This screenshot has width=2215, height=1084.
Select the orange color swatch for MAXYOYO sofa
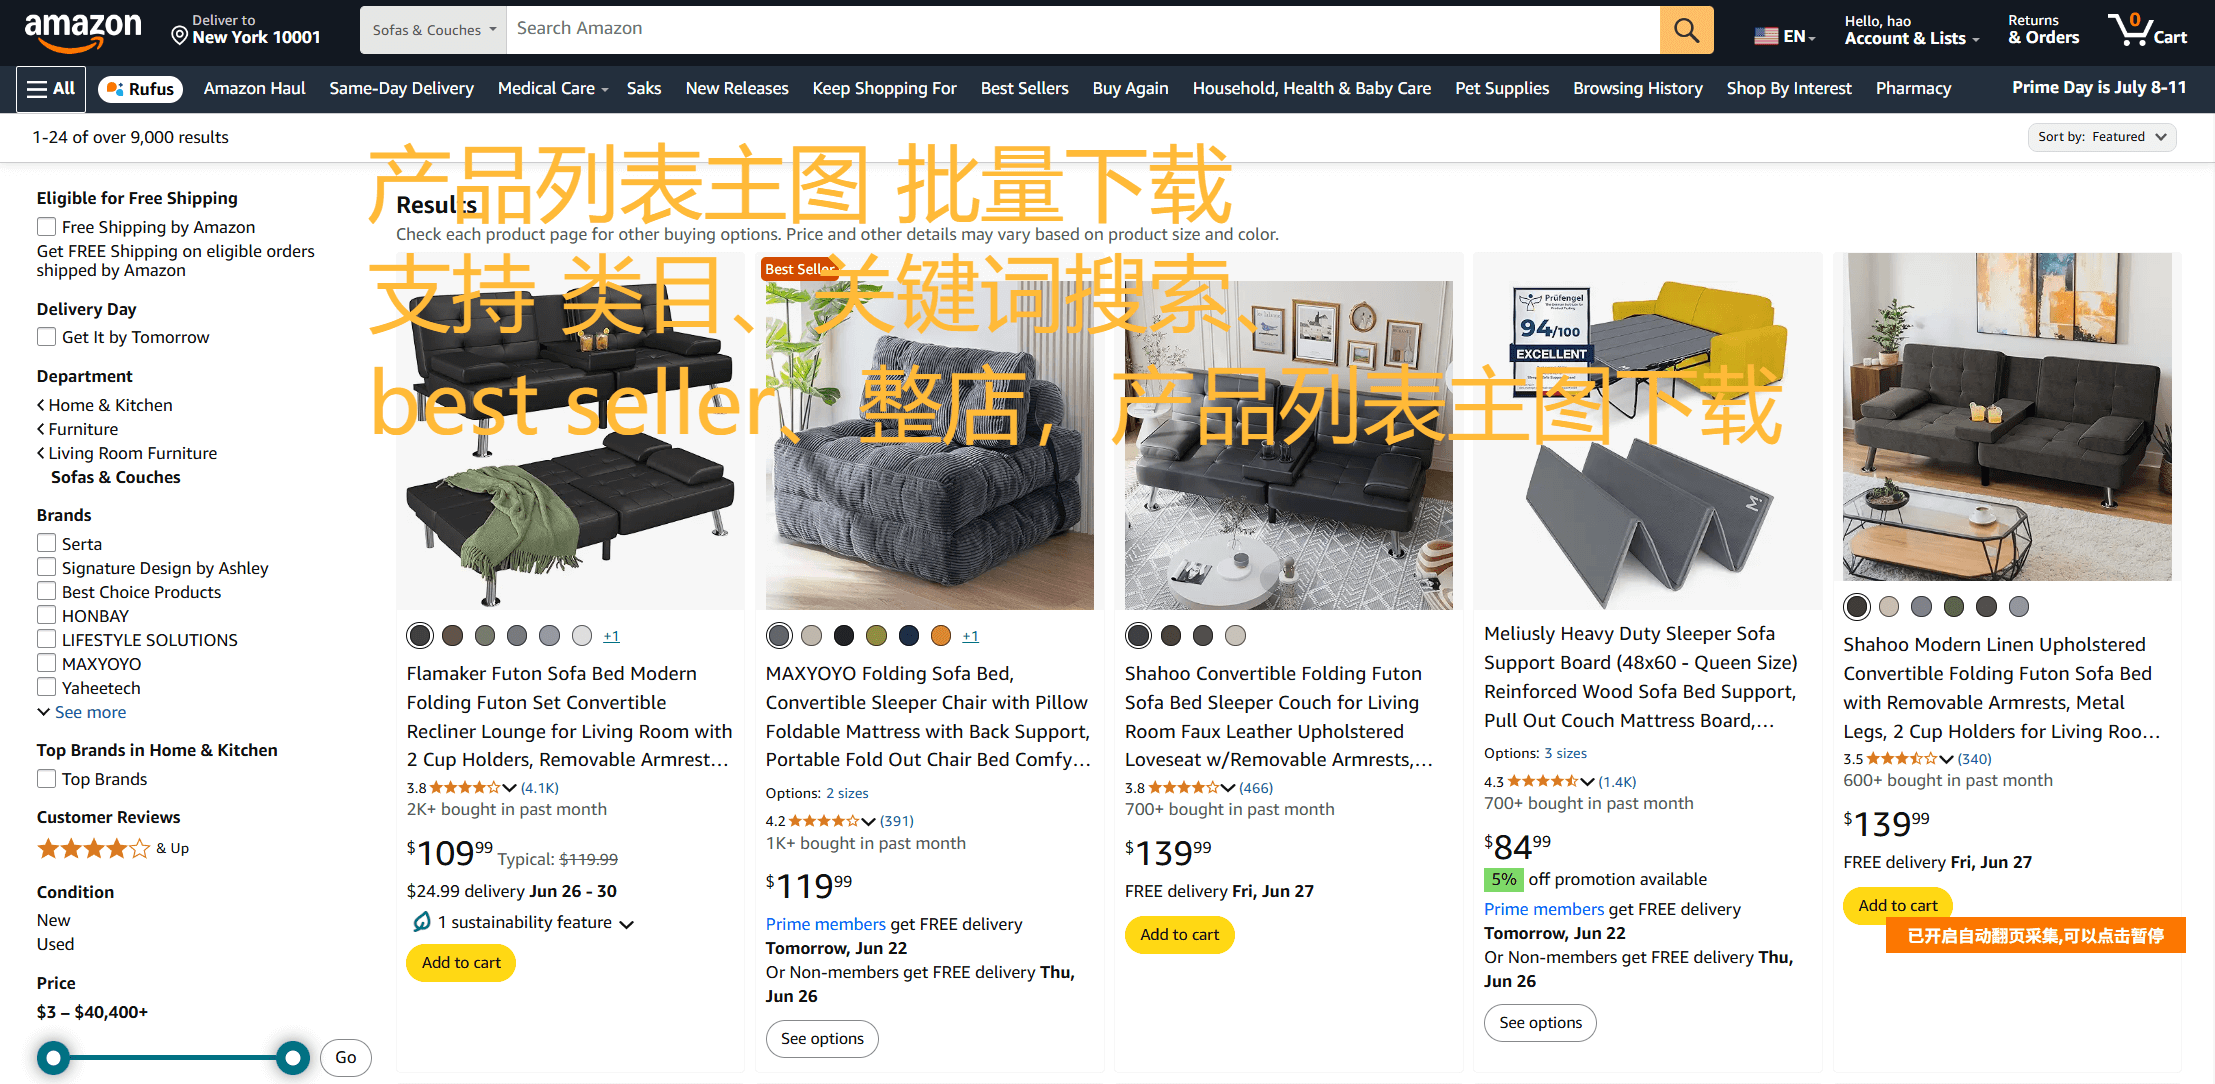point(940,636)
